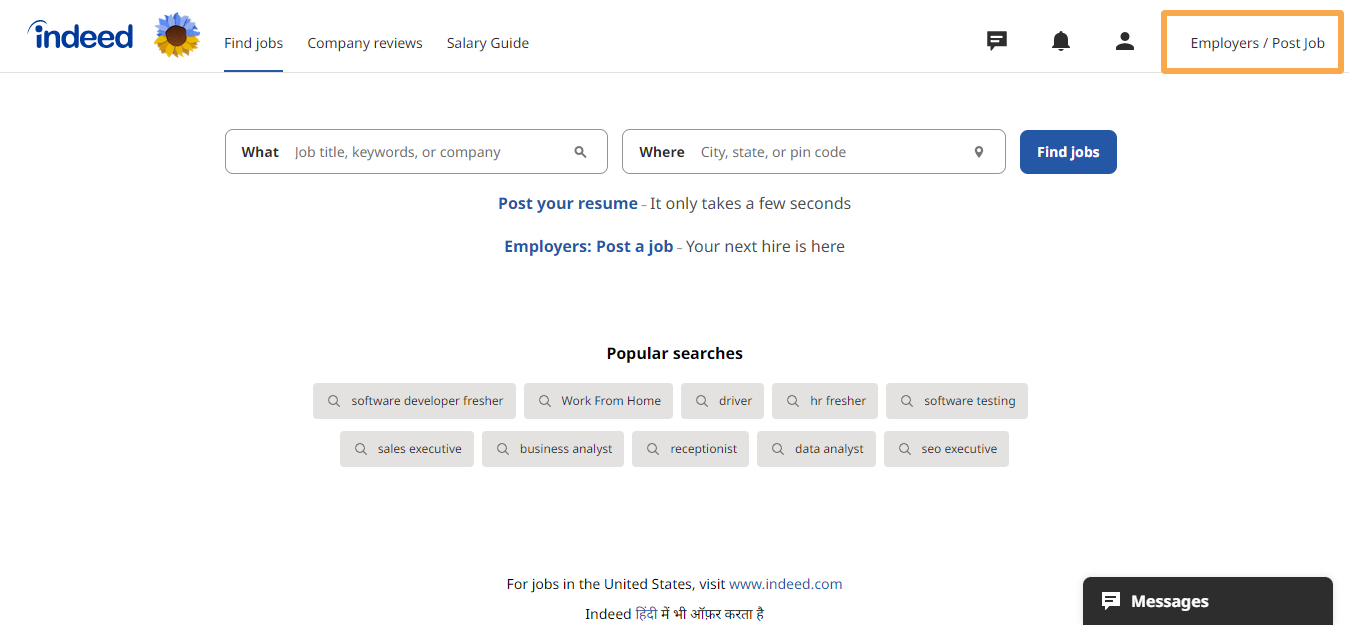Click the Messages widget chat icon
1349x625 pixels.
pyautogui.click(x=1110, y=601)
